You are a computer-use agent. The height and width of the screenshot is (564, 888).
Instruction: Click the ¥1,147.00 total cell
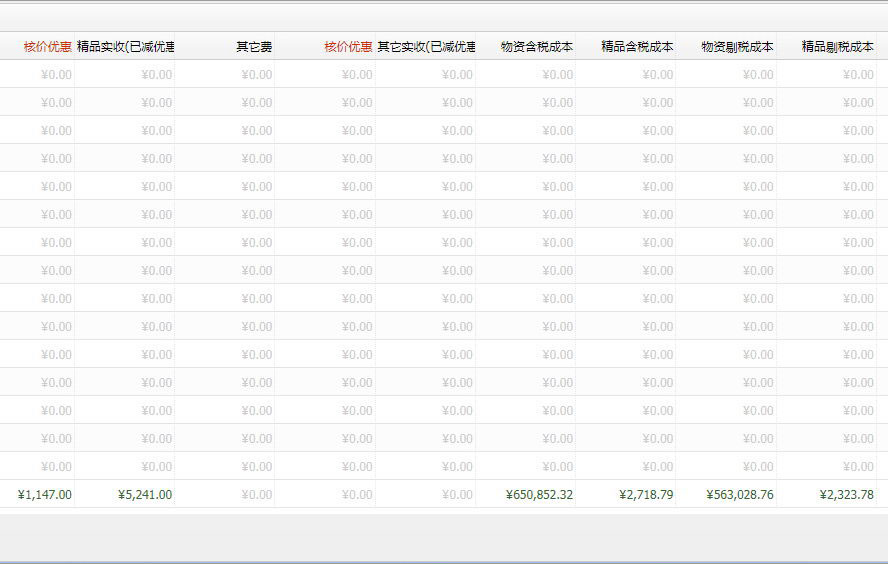pos(45,494)
